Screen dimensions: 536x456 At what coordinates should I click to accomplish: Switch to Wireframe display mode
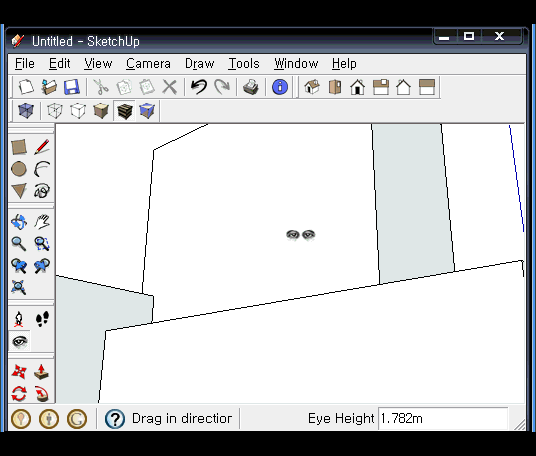55,111
